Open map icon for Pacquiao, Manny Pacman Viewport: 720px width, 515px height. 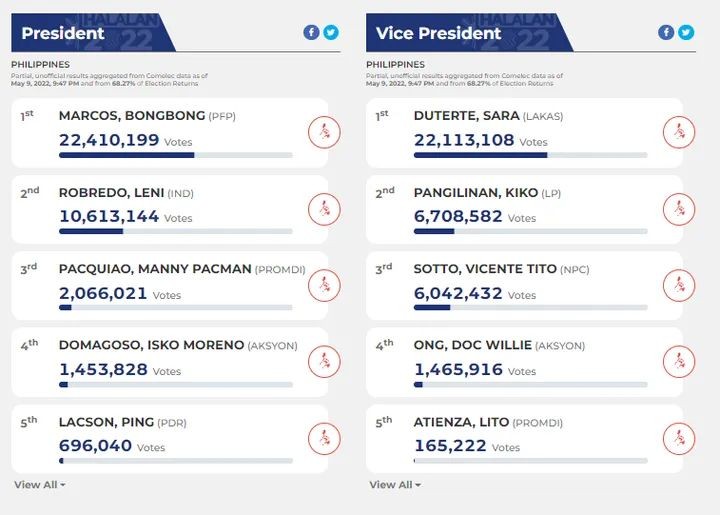tap(324, 285)
